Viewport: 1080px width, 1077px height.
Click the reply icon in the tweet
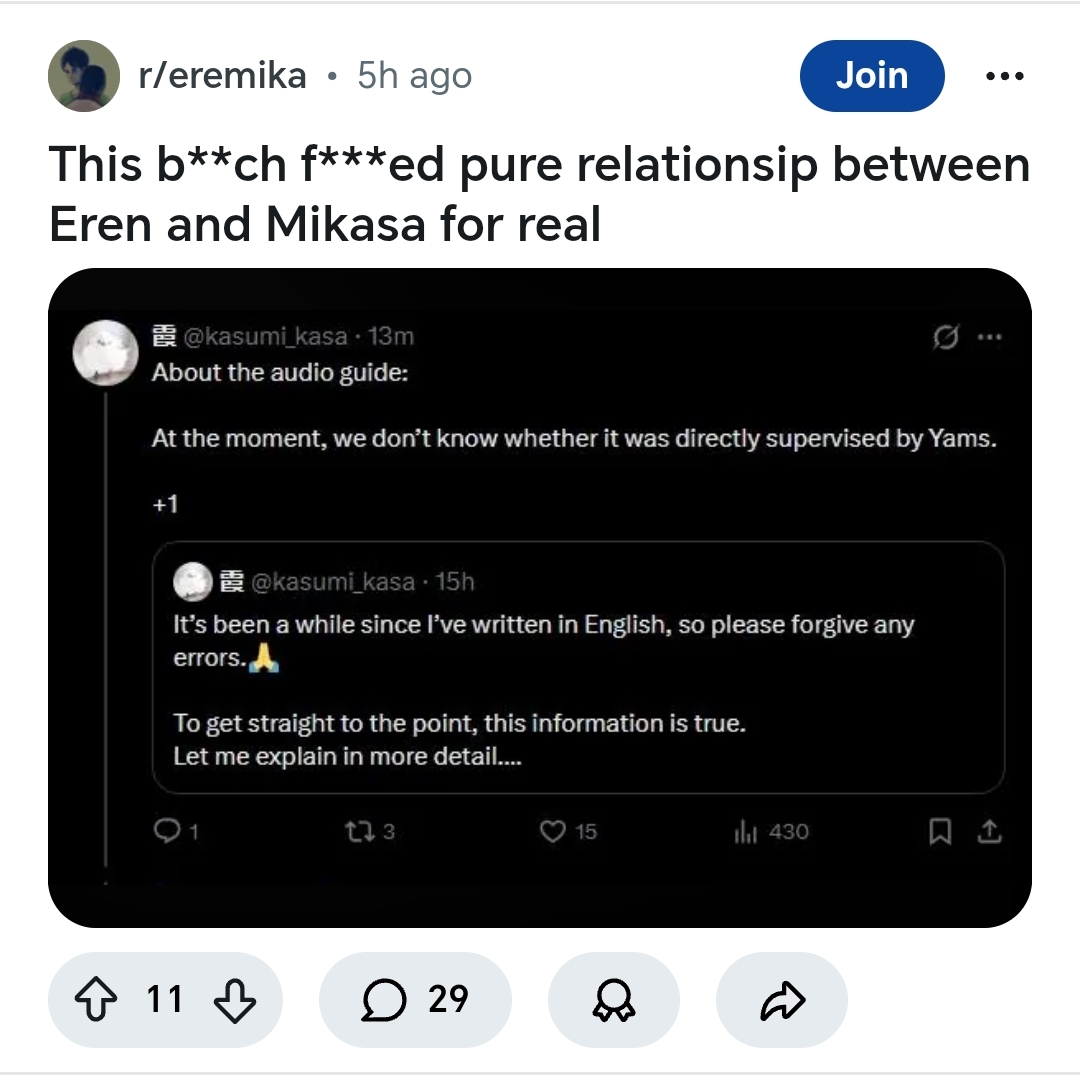tap(164, 831)
